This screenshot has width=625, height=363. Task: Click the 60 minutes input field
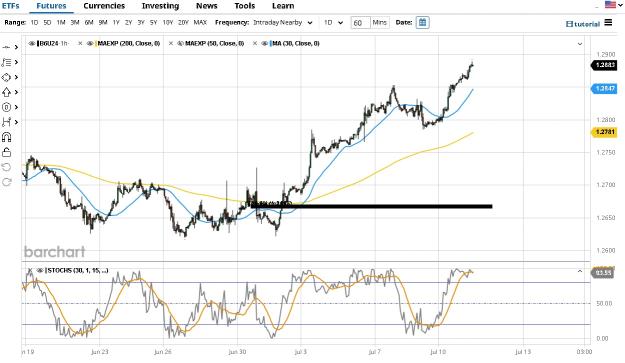coord(360,23)
